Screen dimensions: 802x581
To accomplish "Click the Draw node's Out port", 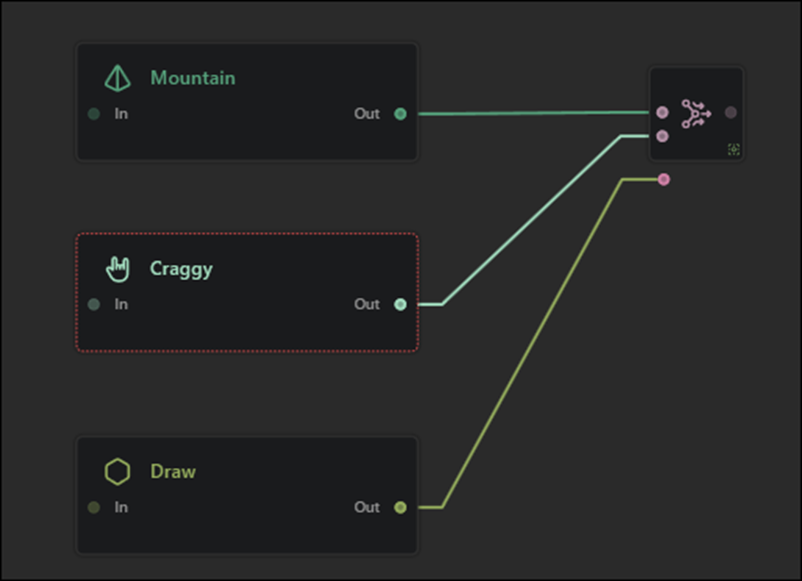I will [400, 508].
